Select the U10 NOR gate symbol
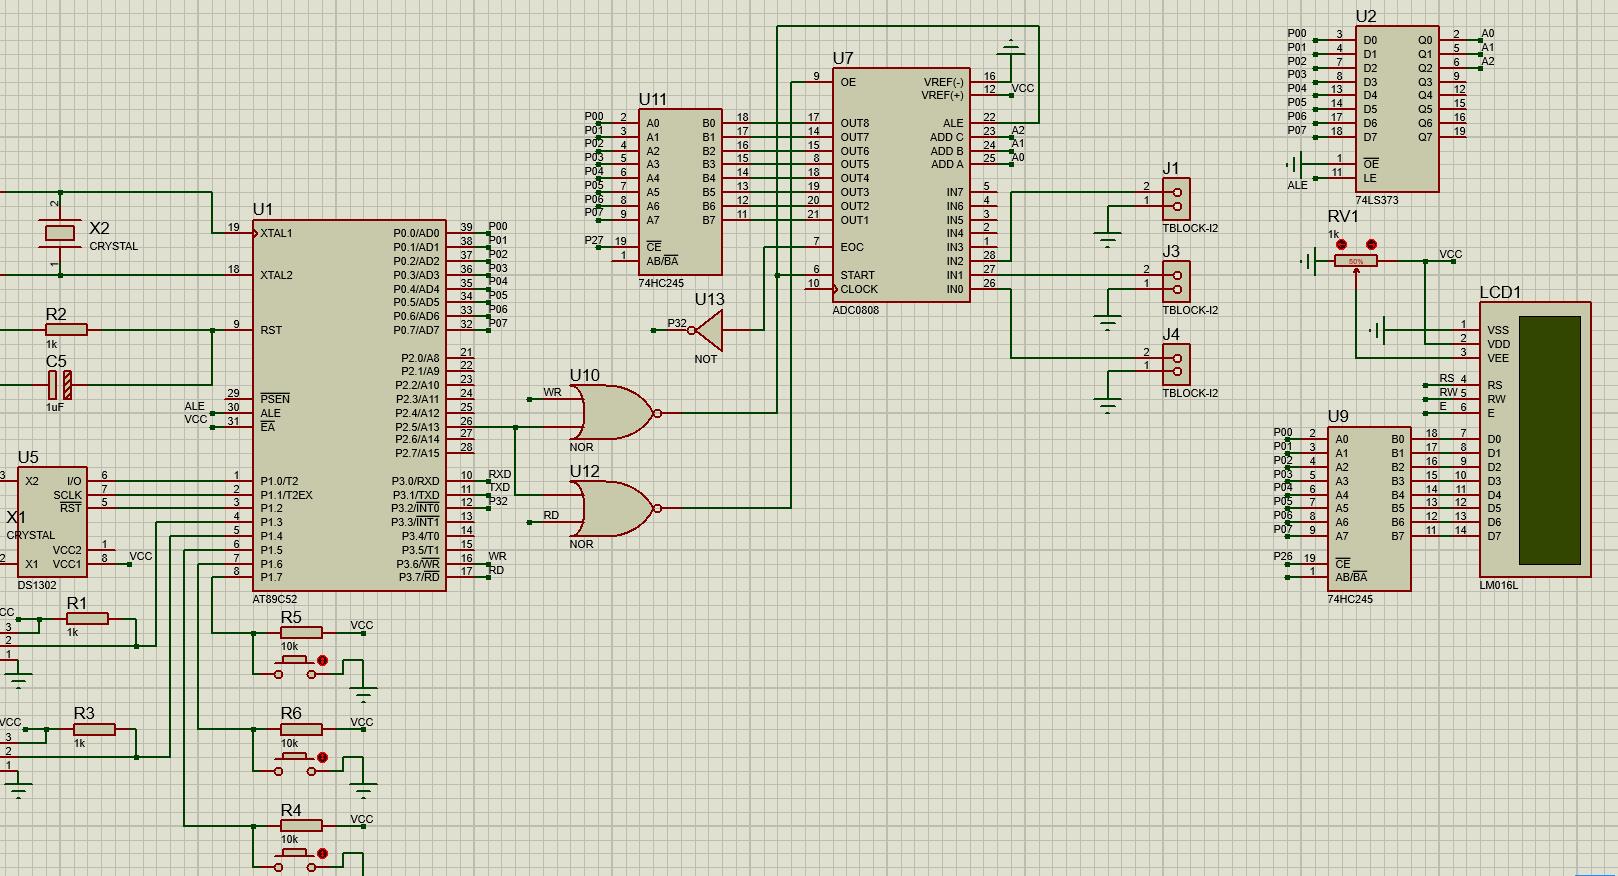Image resolution: width=1618 pixels, height=876 pixels. pyautogui.click(x=614, y=412)
